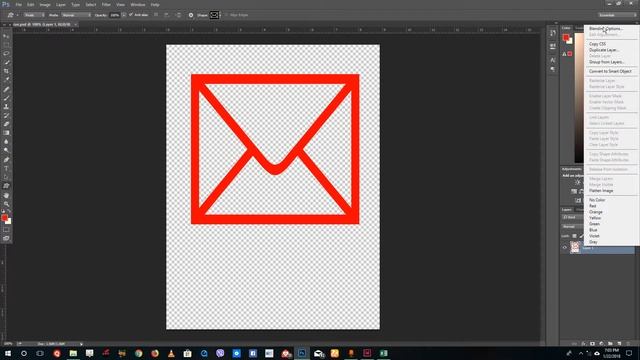Open the Character panel icon in dock
Screen dimensions: 640x360
click(x=553, y=60)
